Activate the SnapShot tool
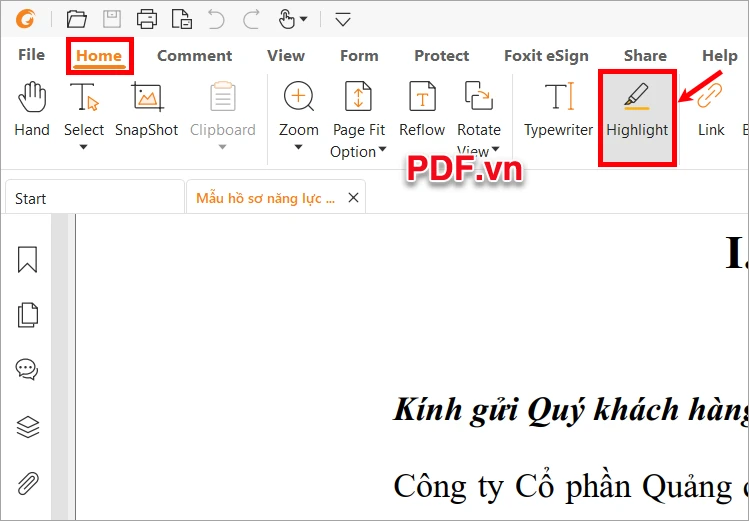Viewport: 749px width, 521px height. [147, 109]
